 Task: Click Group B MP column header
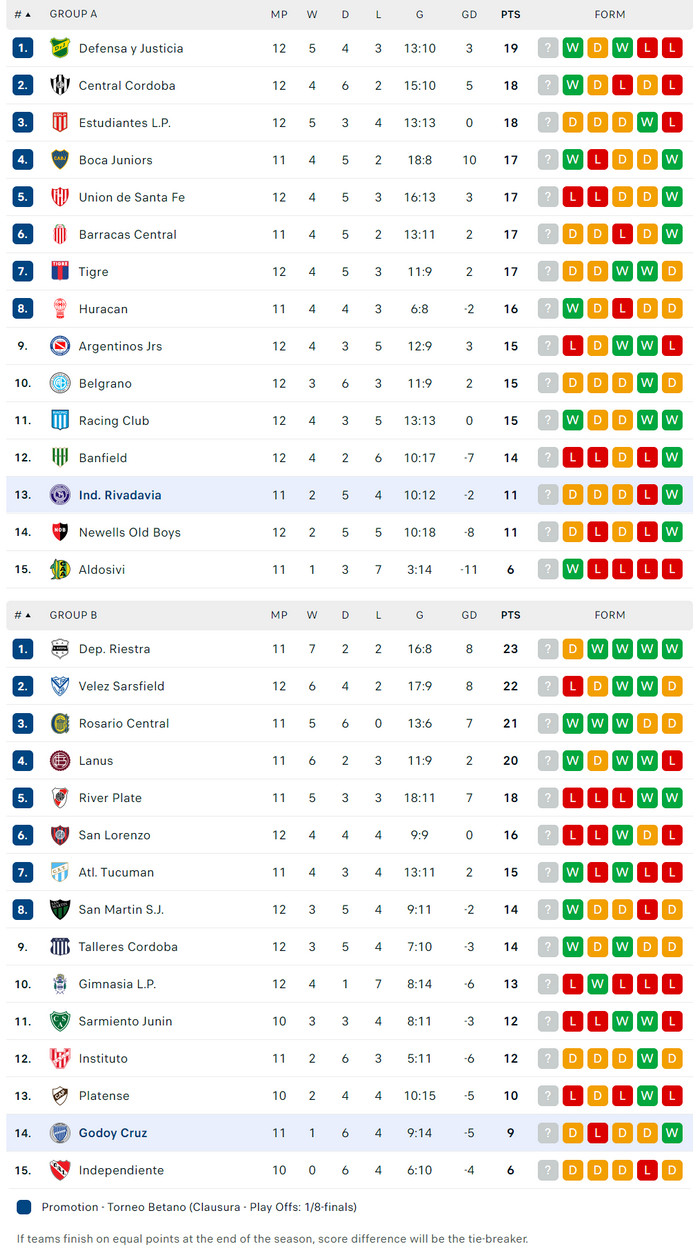[x=279, y=615]
